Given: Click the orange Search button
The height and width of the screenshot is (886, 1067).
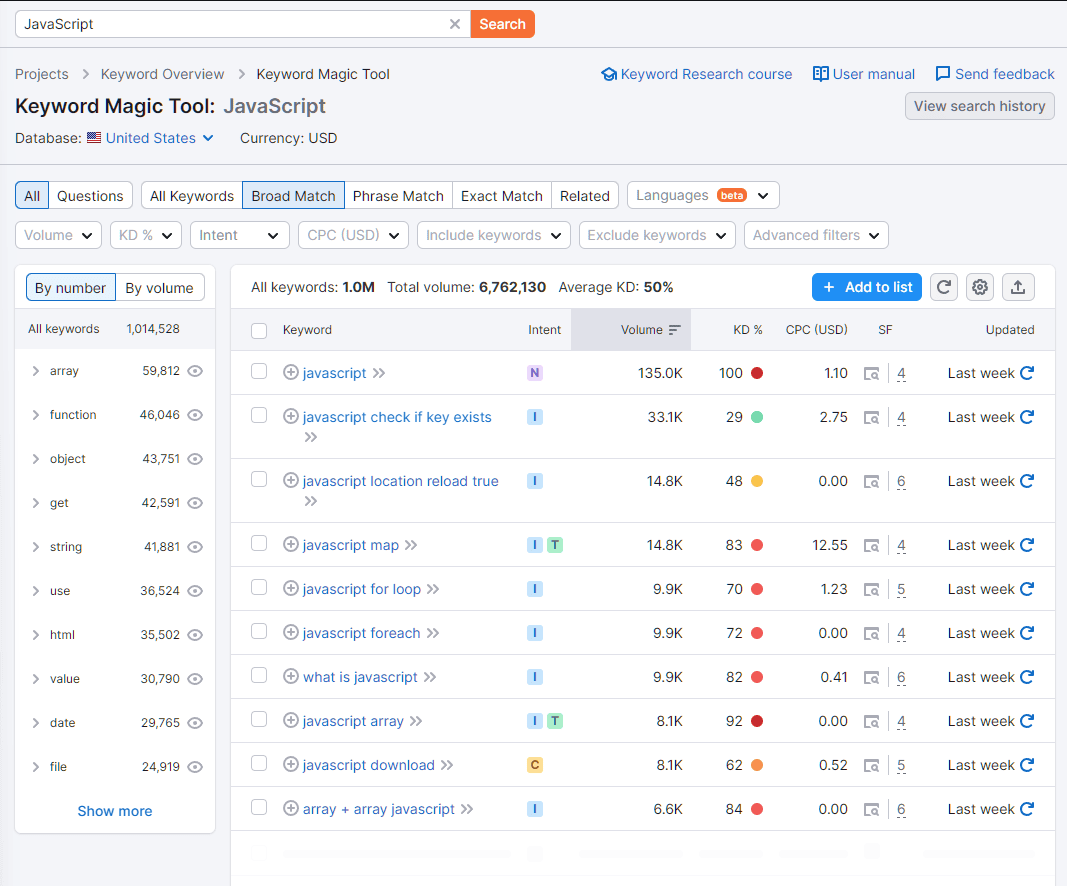Looking at the screenshot, I should (x=502, y=24).
